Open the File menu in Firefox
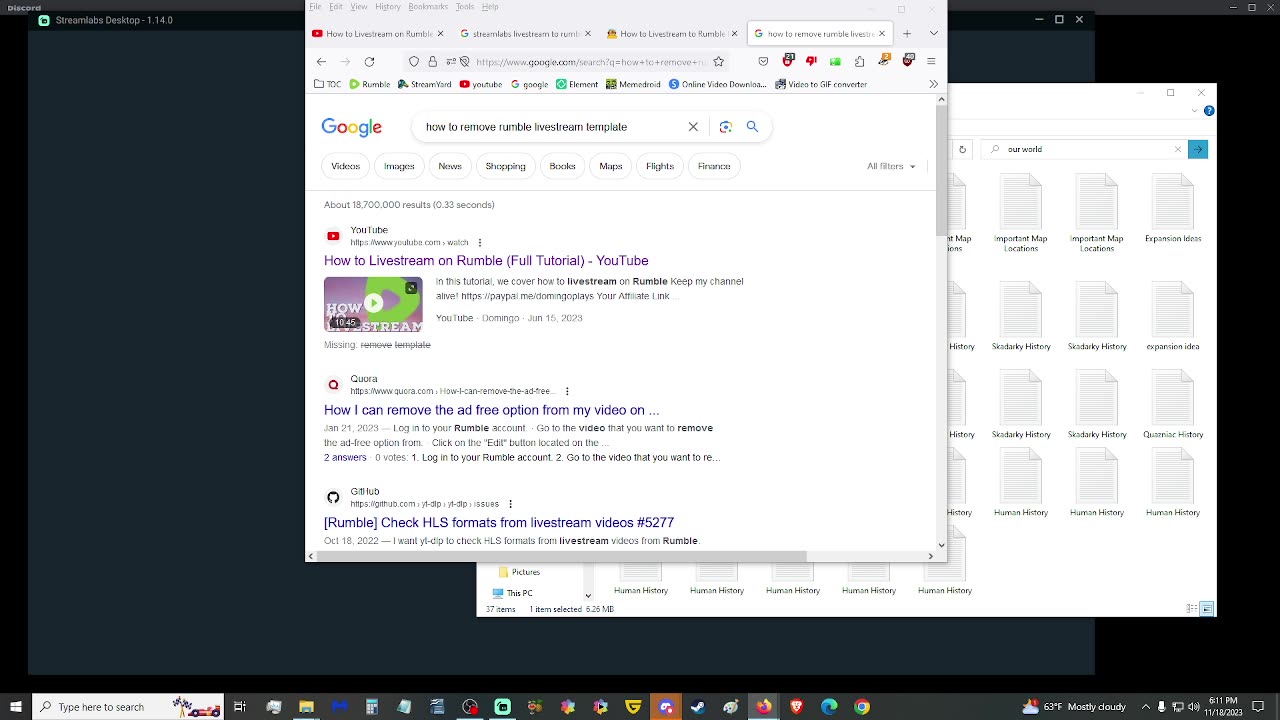This screenshot has width=1280, height=720. 315,7
